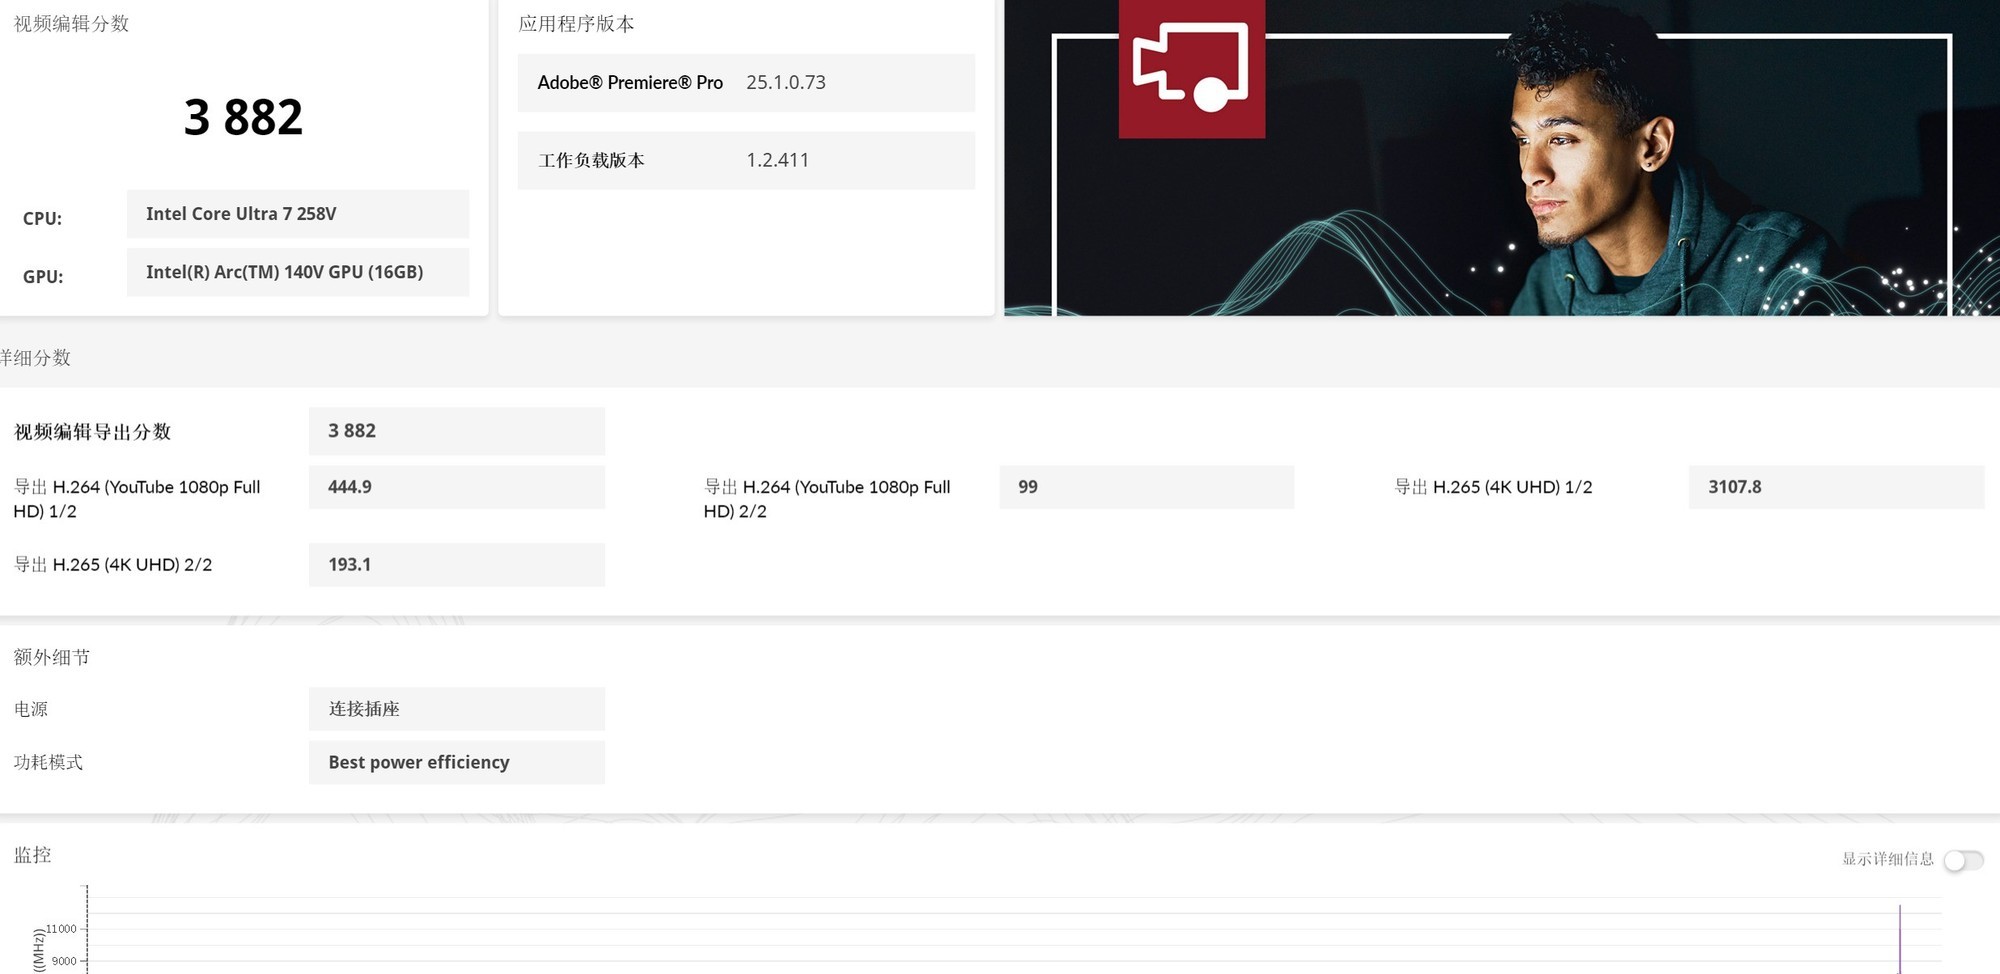Image resolution: width=2000 pixels, height=974 pixels.
Task: Click the 额外细节 section heading
Action: (x=52, y=657)
